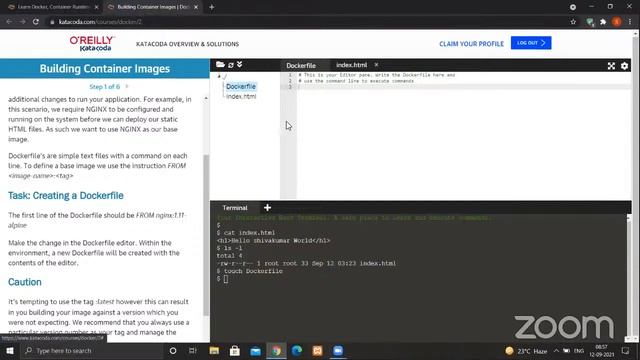
Task: Collapse the root folder in file tree
Action: [x=219, y=76]
